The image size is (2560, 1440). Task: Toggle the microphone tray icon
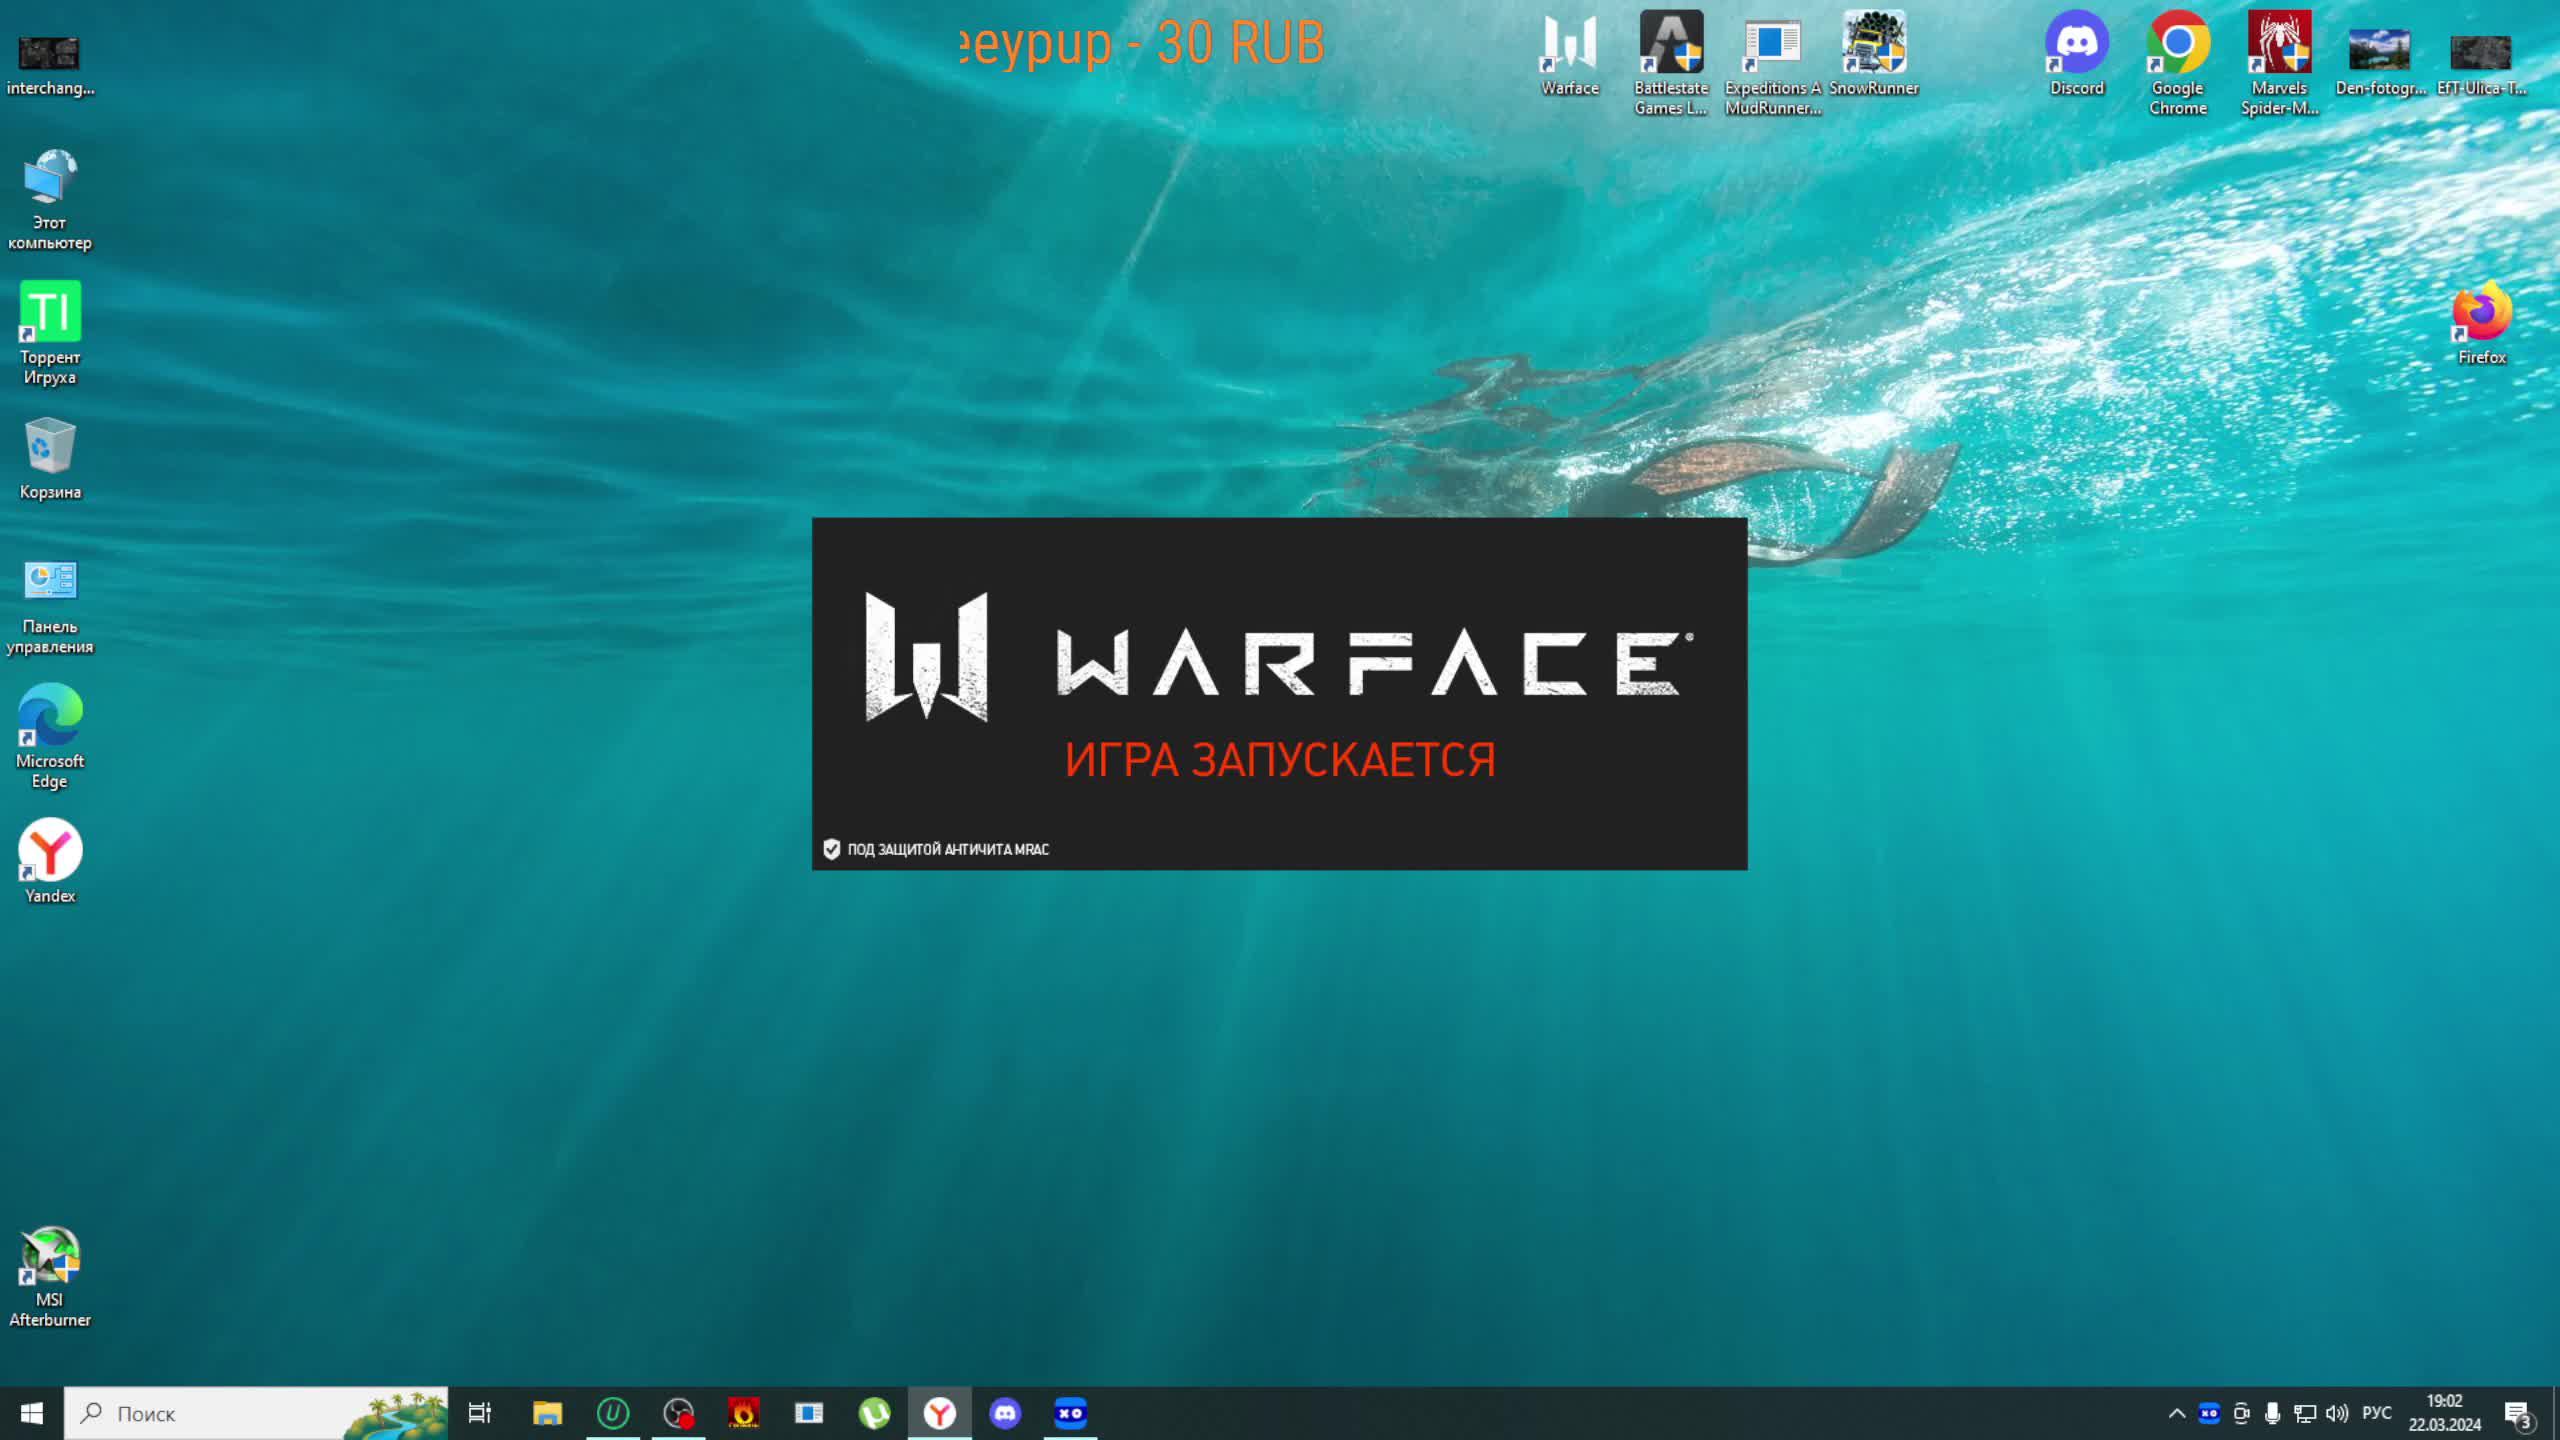tap(2272, 1413)
